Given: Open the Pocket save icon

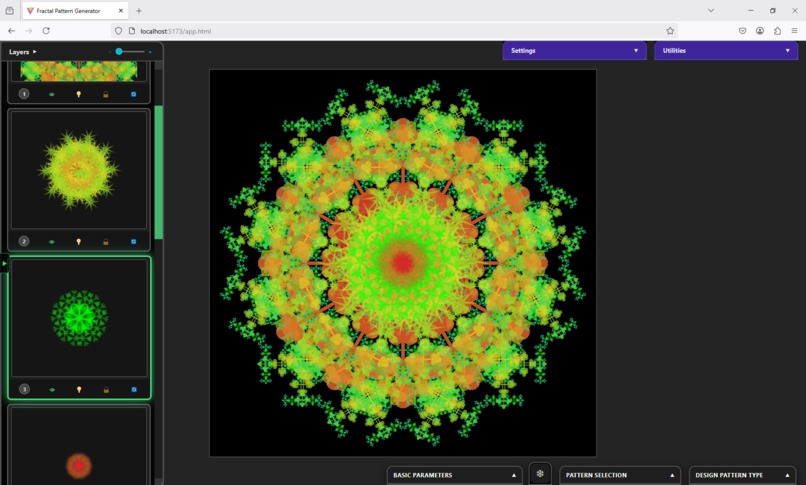Looking at the screenshot, I should click(x=742, y=31).
